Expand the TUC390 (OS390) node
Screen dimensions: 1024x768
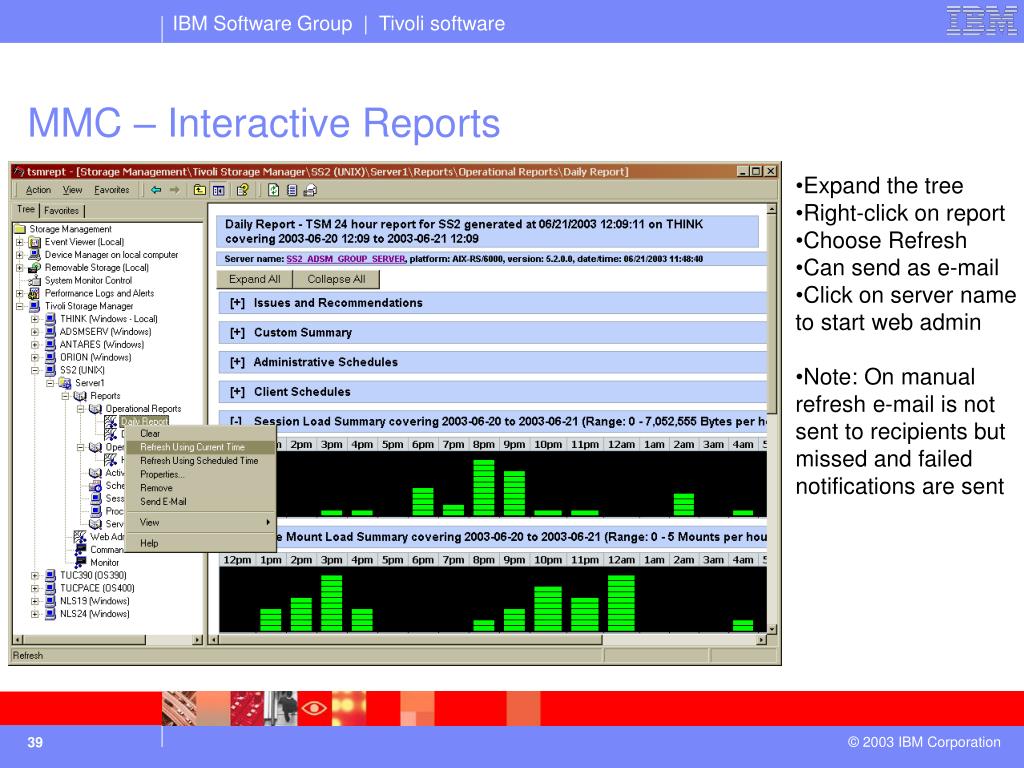[35, 575]
